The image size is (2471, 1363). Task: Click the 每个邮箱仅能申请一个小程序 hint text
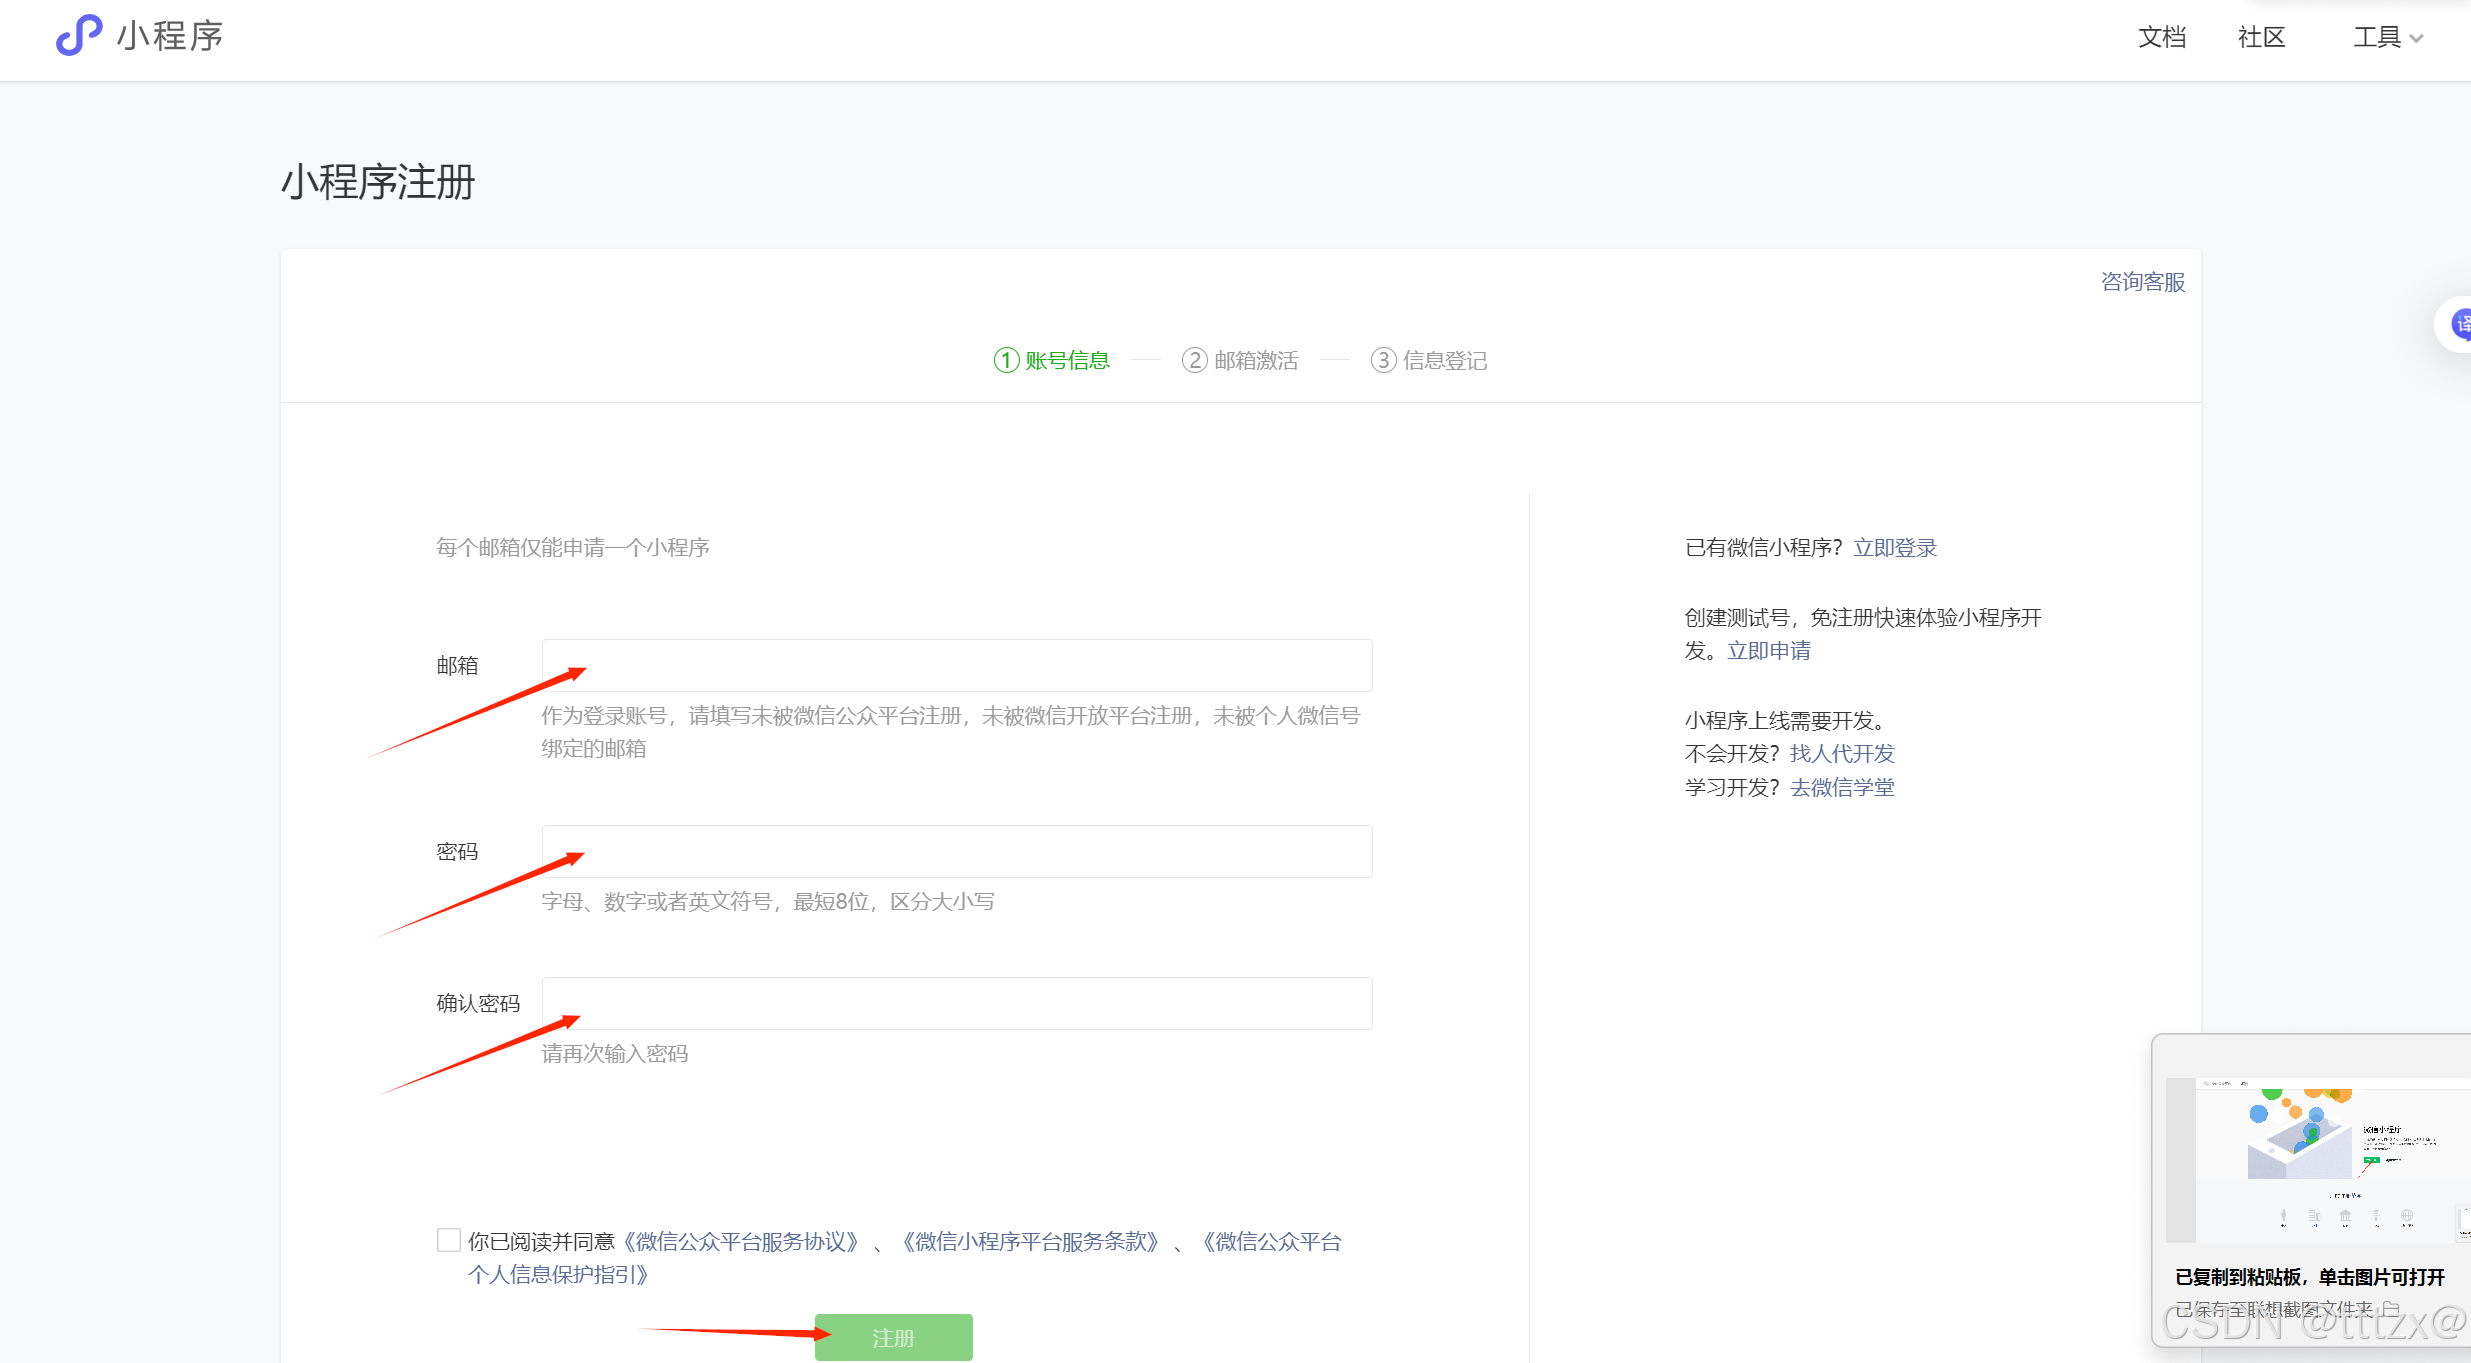(573, 548)
